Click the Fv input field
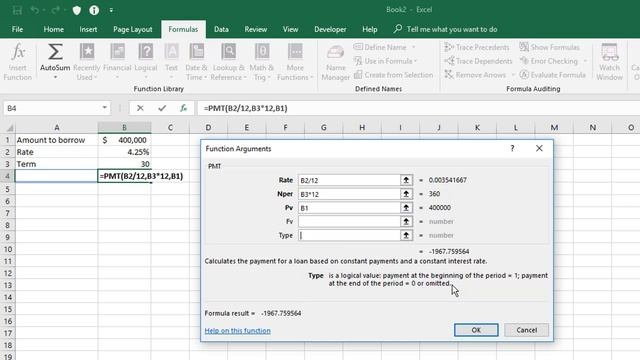The height and width of the screenshot is (360, 640). [349, 222]
